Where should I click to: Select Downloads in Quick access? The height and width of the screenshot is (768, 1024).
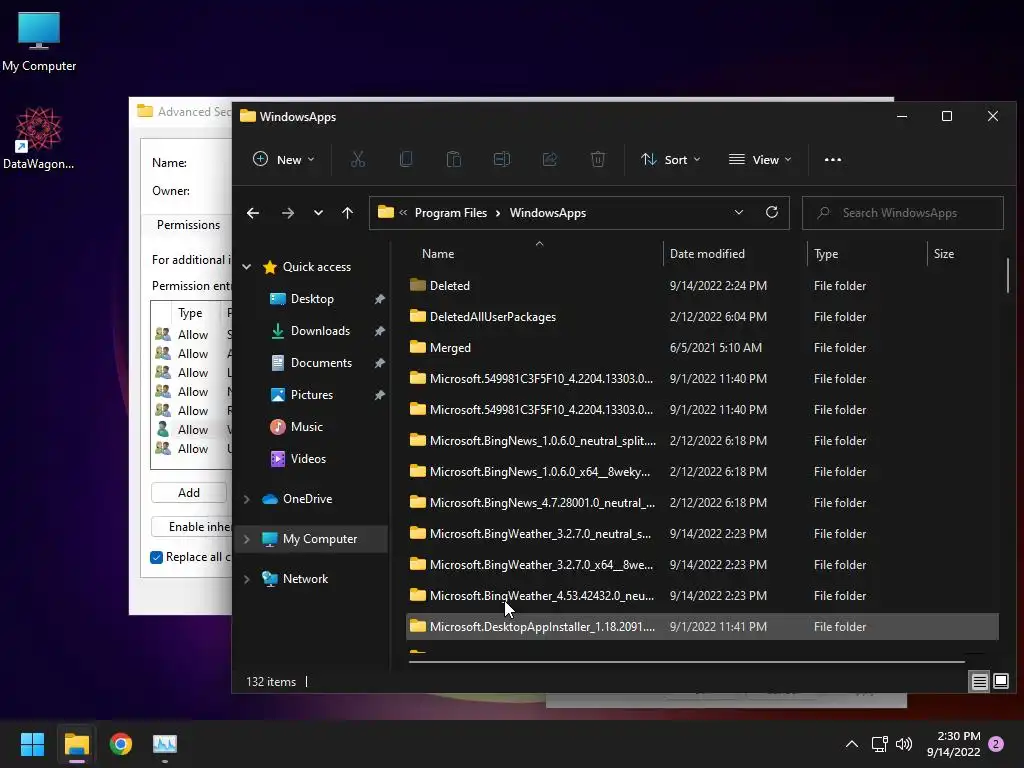point(320,331)
